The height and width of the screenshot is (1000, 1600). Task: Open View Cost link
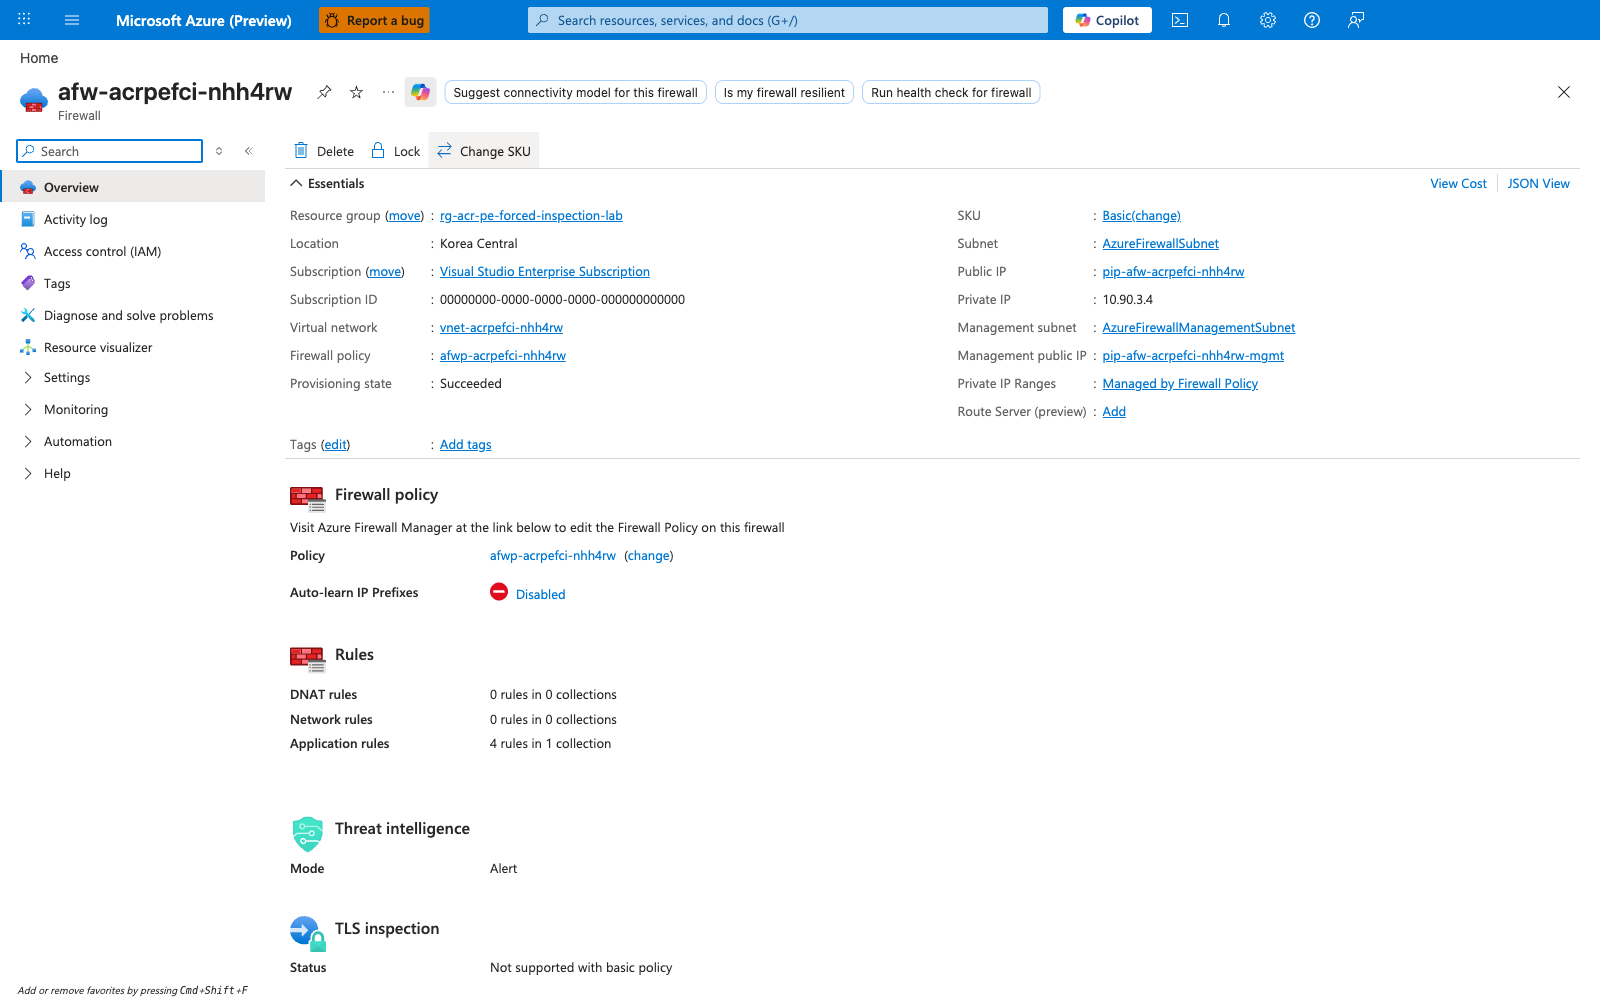[1458, 183]
